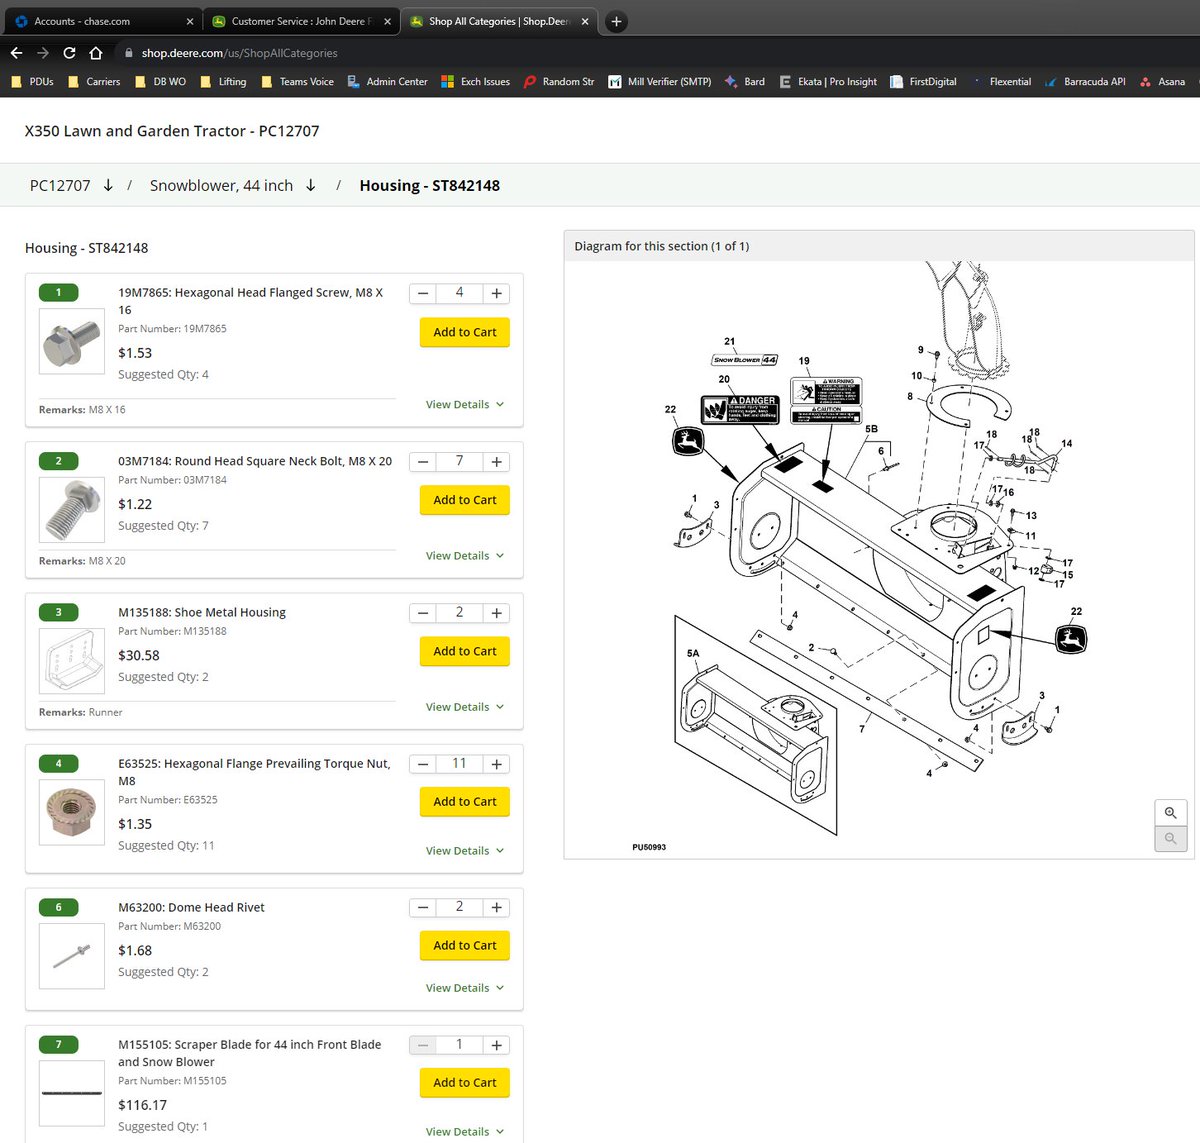This screenshot has height=1143, width=1200.
Task: Open a new browser tab
Action: [617, 21]
